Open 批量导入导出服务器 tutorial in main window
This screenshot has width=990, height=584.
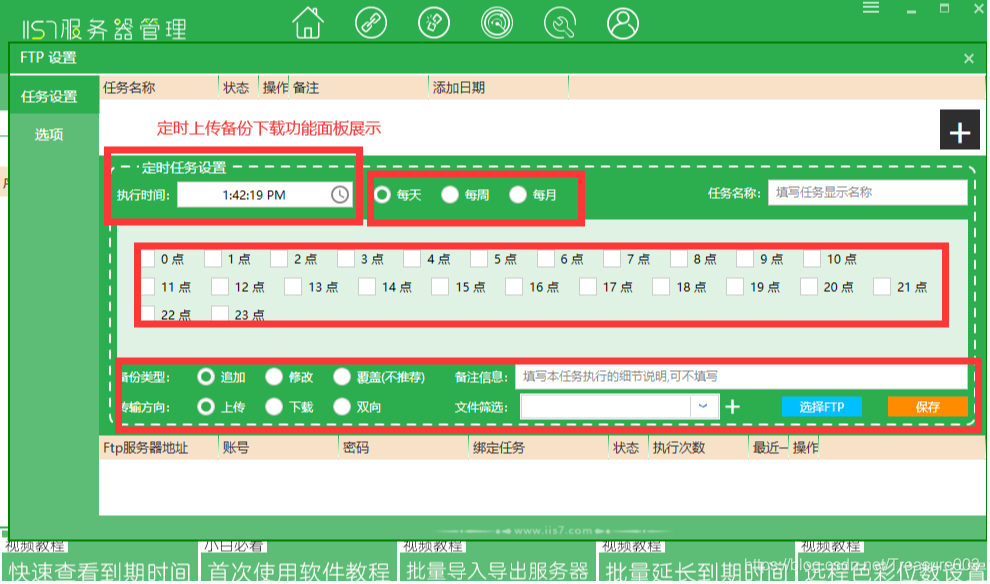click(x=498, y=571)
